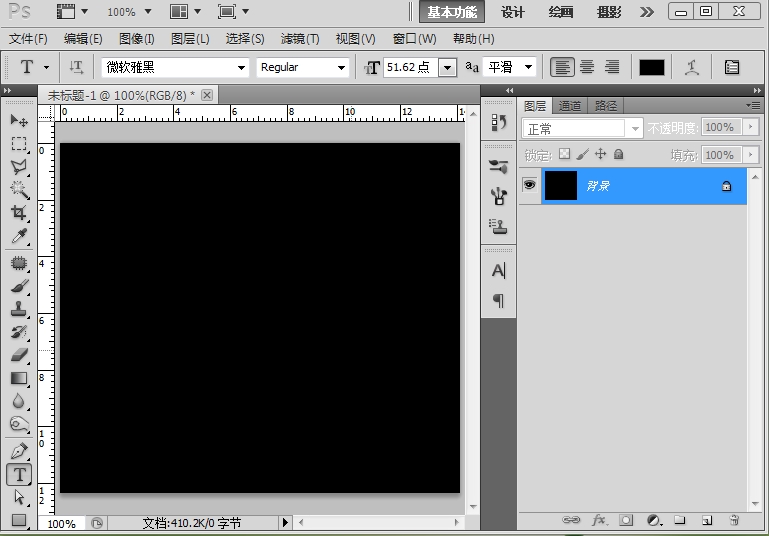The height and width of the screenshot is (536, 769).
Task: Open the Create Warped Text dialog
Action: (x=692, y=67)
